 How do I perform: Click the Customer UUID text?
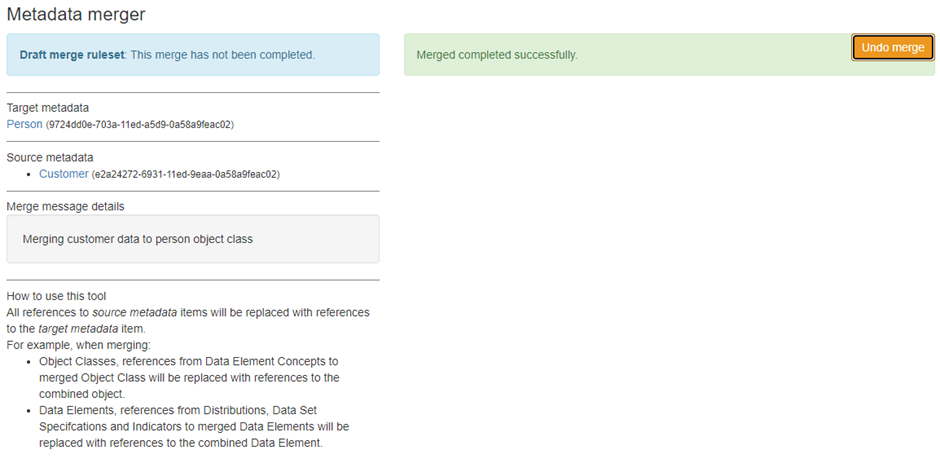click(185, 174)
